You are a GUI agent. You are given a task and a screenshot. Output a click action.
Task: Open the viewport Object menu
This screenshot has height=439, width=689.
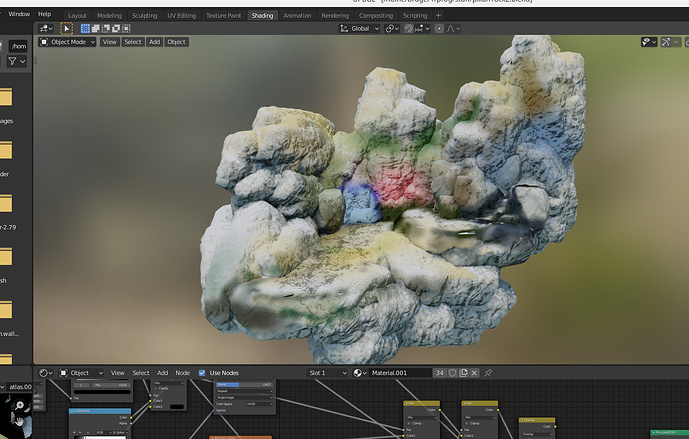pyautogui.click(x=176, y=42)
